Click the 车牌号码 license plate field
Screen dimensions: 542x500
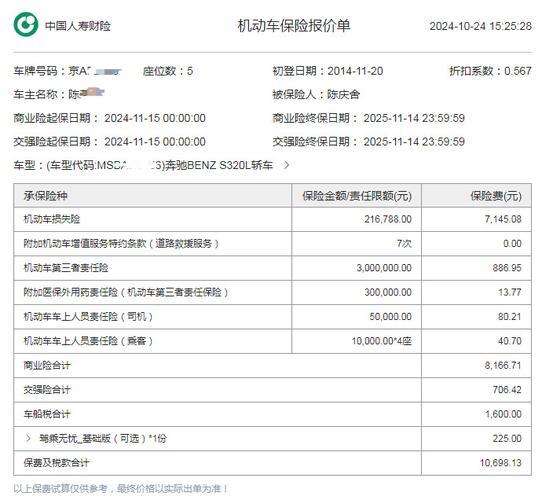point(68,71)
